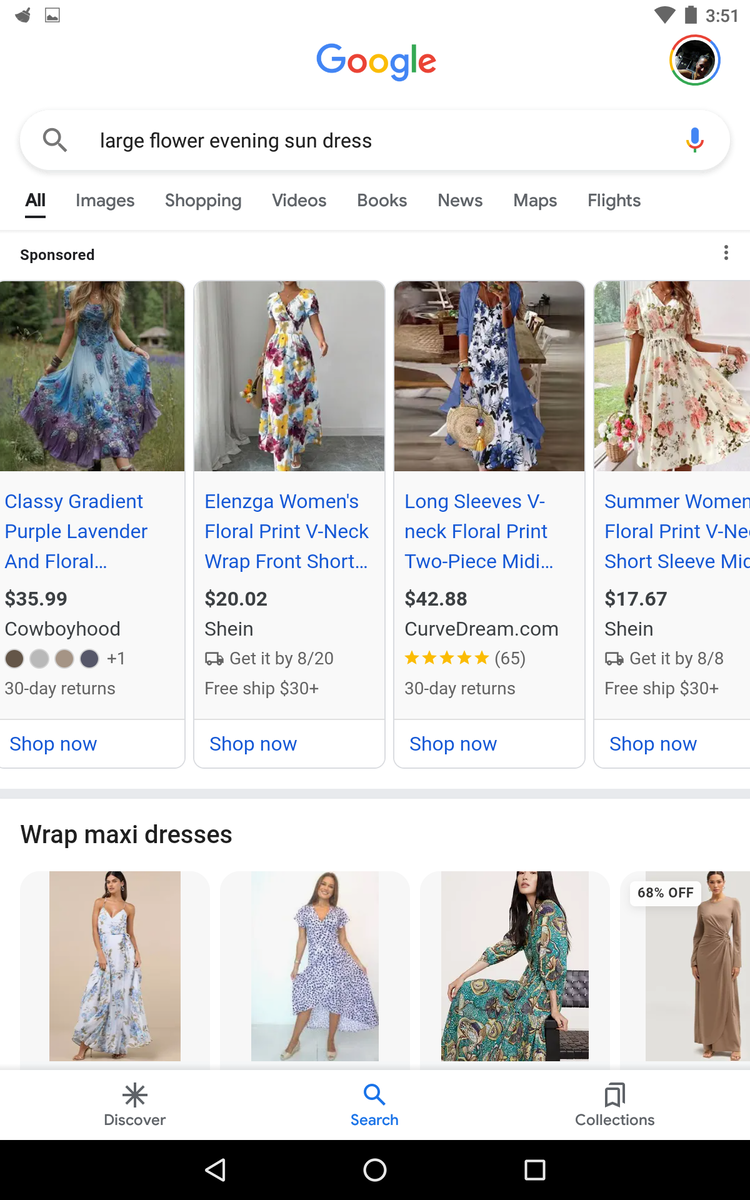Open Elenzga Women's Floral Print dress link
The width and height of the screenshot is (750, 1200).
[287, 531]
